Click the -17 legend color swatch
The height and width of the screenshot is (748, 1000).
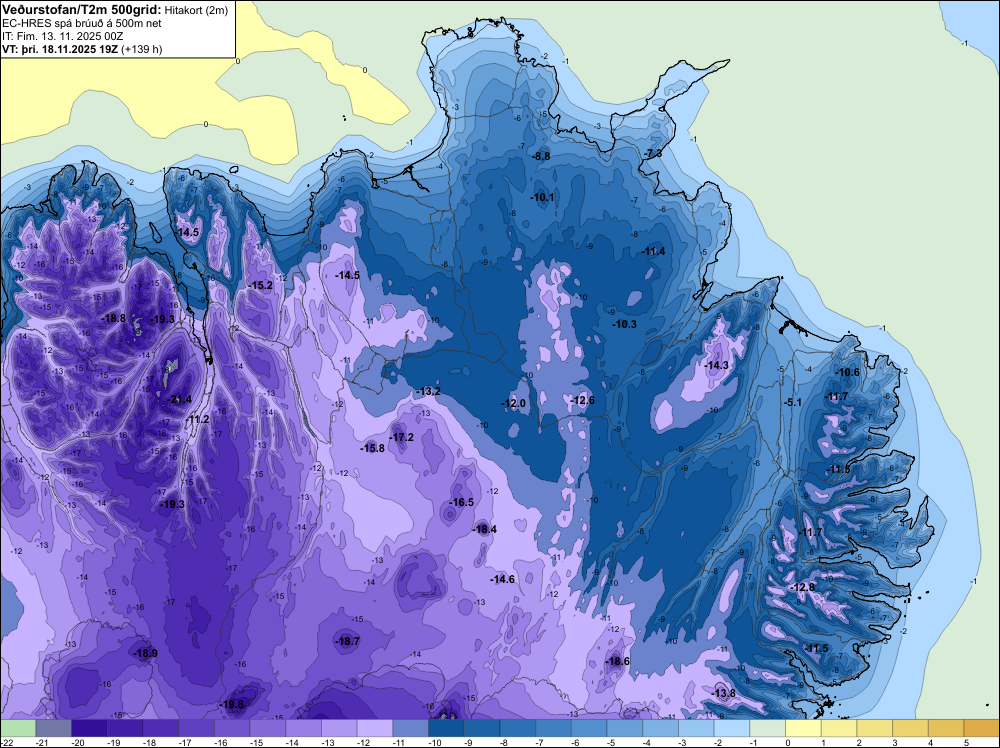(x=196, y=728)
